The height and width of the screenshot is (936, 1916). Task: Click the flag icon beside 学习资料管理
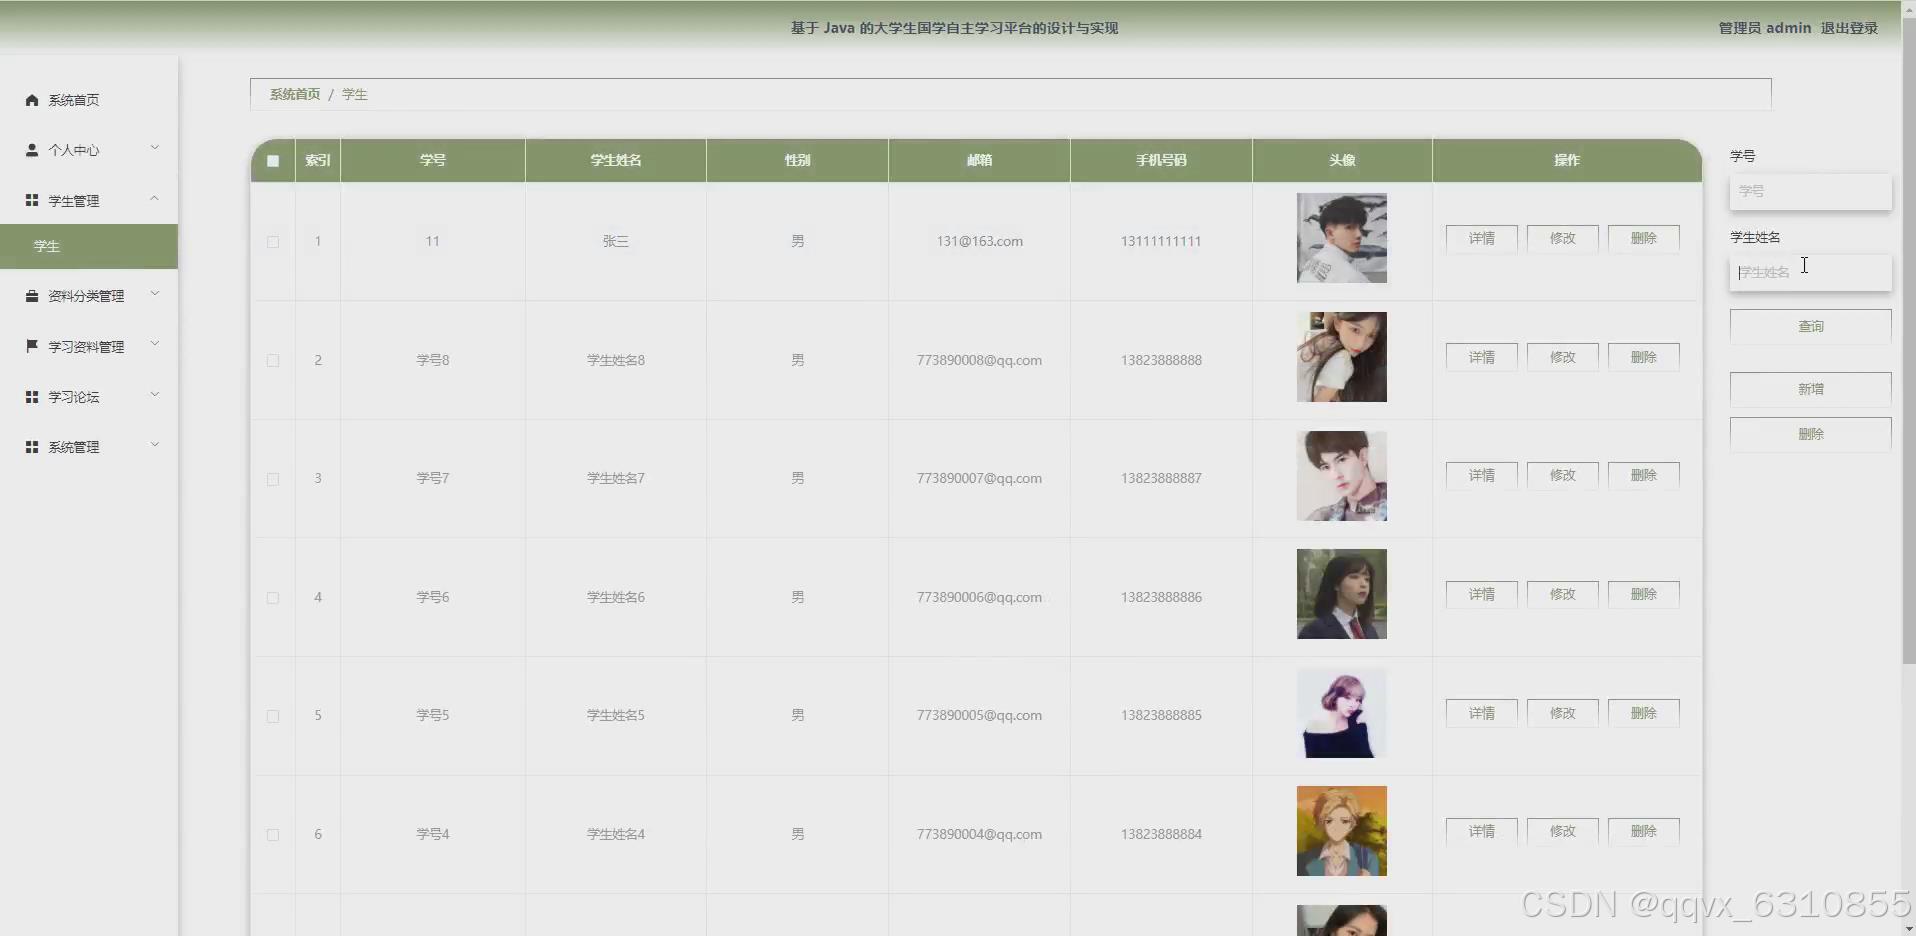pos(32,346)
